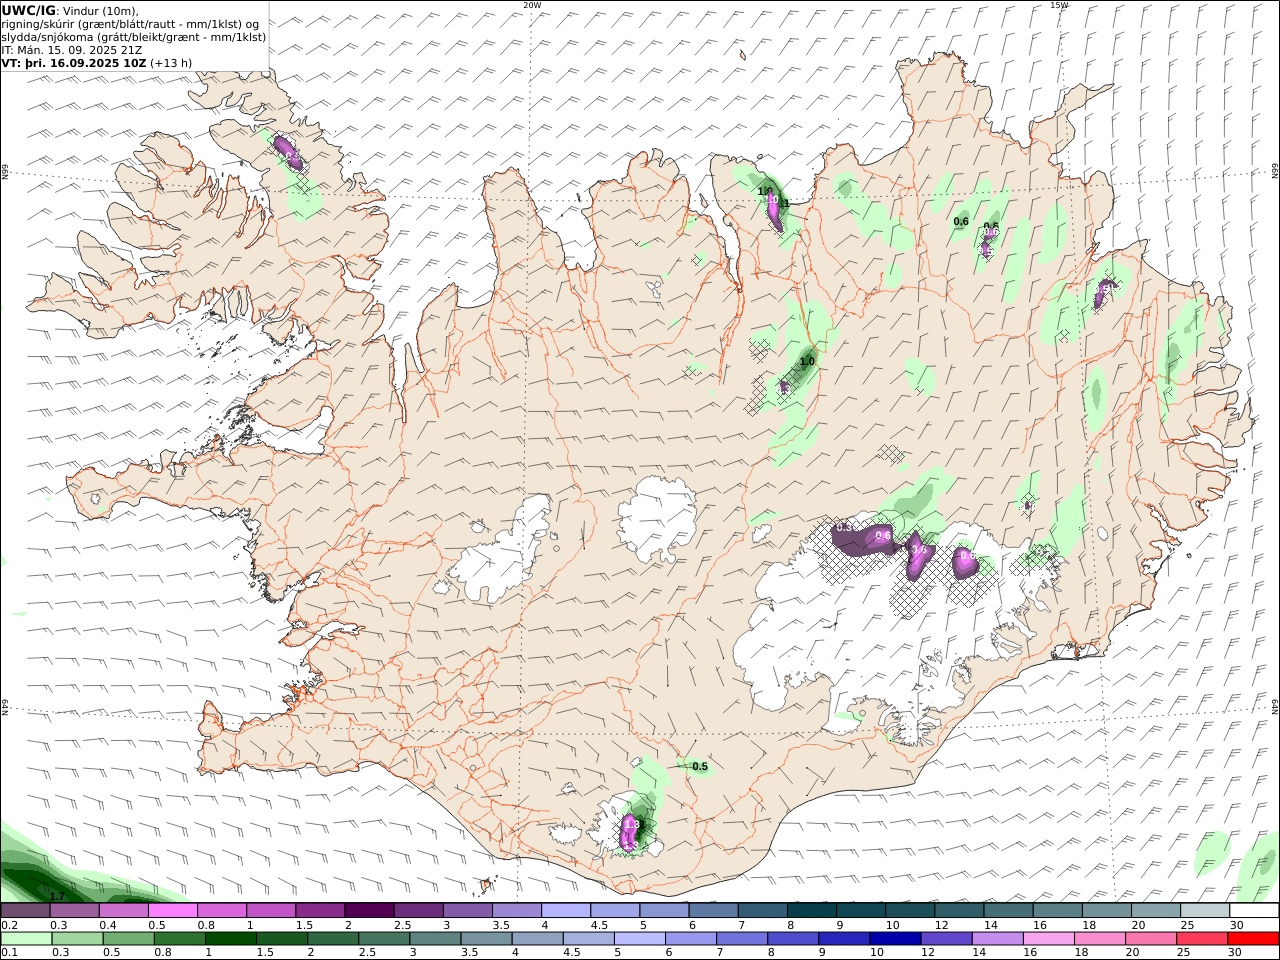Pick the crimson swatch between 25 and 30 on rain scale
Image resolution: width=1280 pixels, height=960 pixels.
[1202, 938]
